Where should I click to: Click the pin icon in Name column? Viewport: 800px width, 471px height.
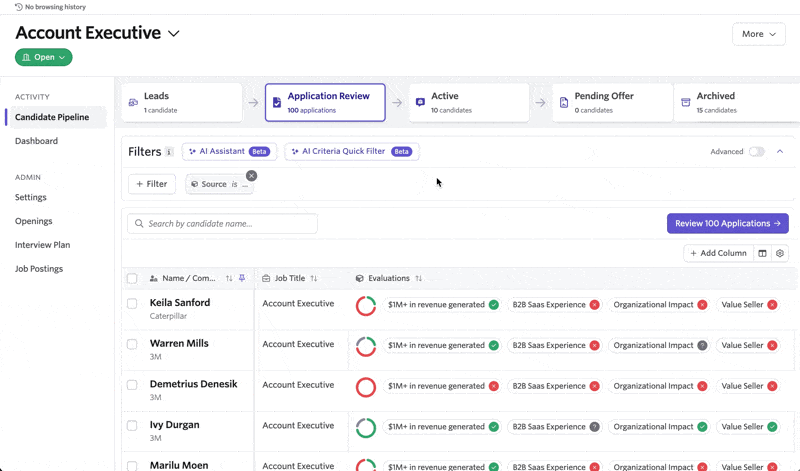[x=242, y=279]
